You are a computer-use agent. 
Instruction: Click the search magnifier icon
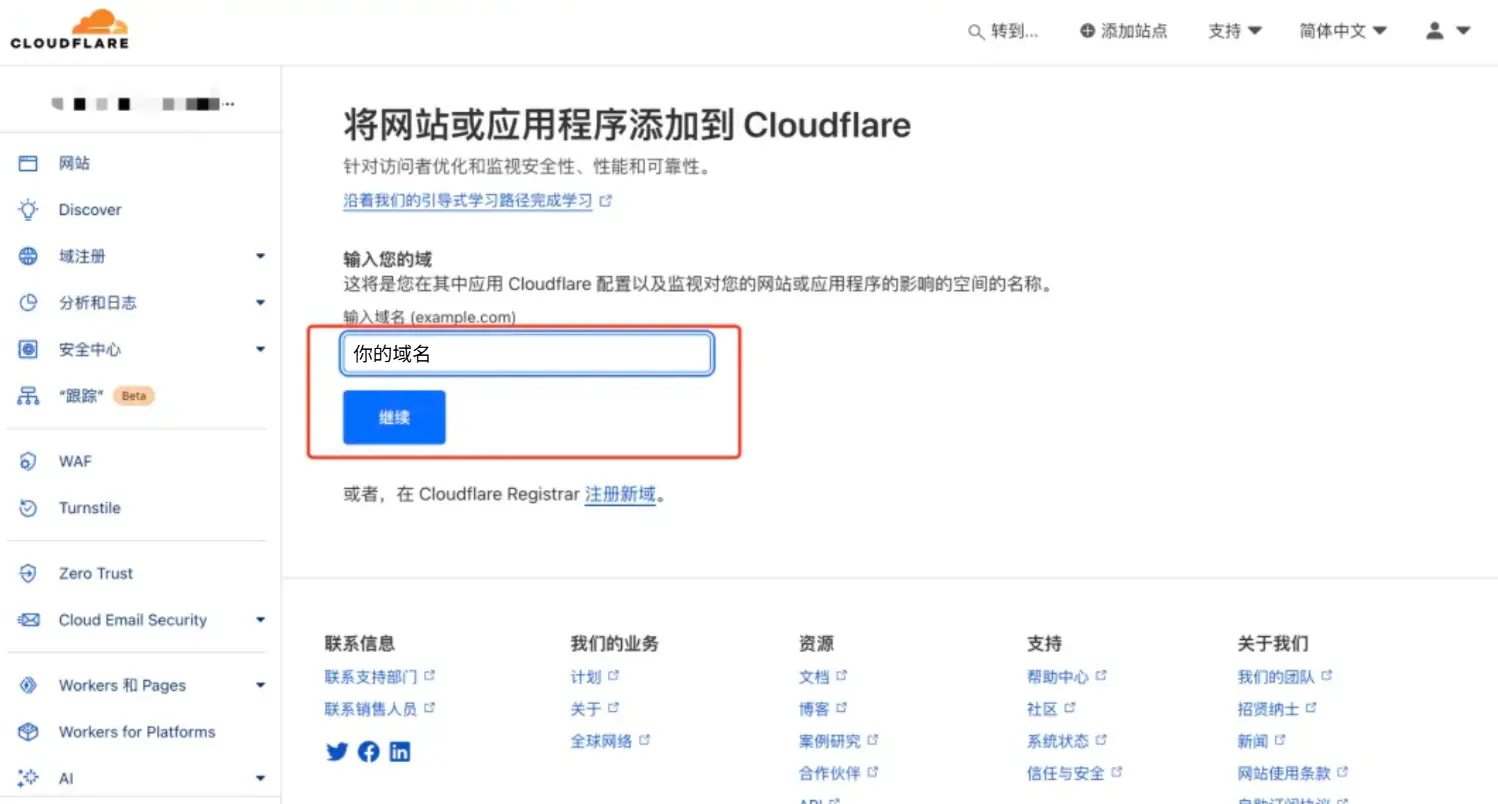(976, 32)
